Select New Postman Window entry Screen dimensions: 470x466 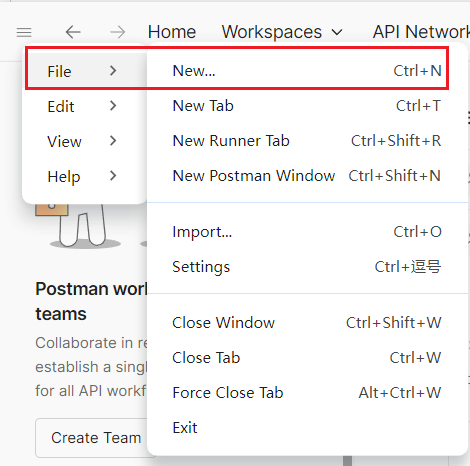pos(307,176)
